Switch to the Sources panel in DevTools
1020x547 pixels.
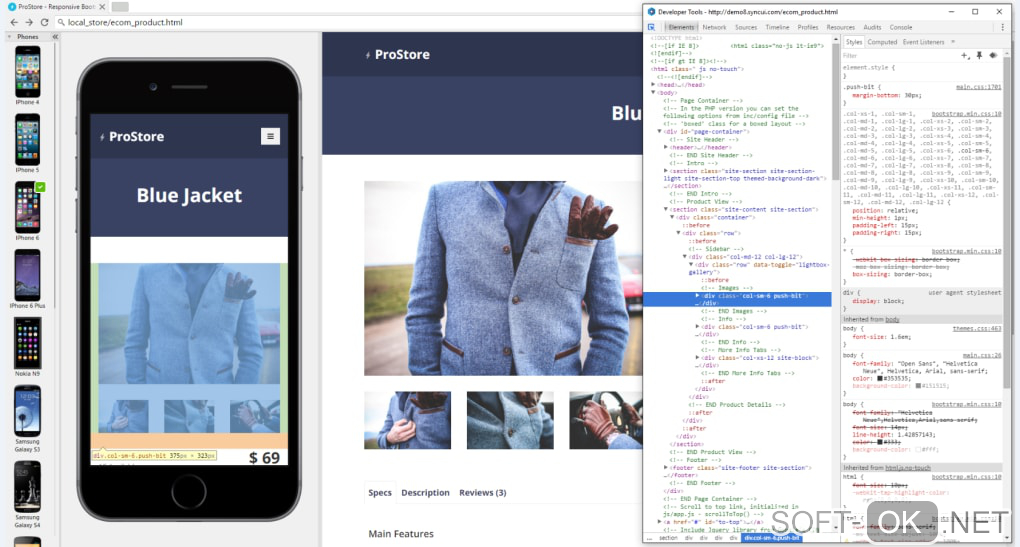[746, 27]
